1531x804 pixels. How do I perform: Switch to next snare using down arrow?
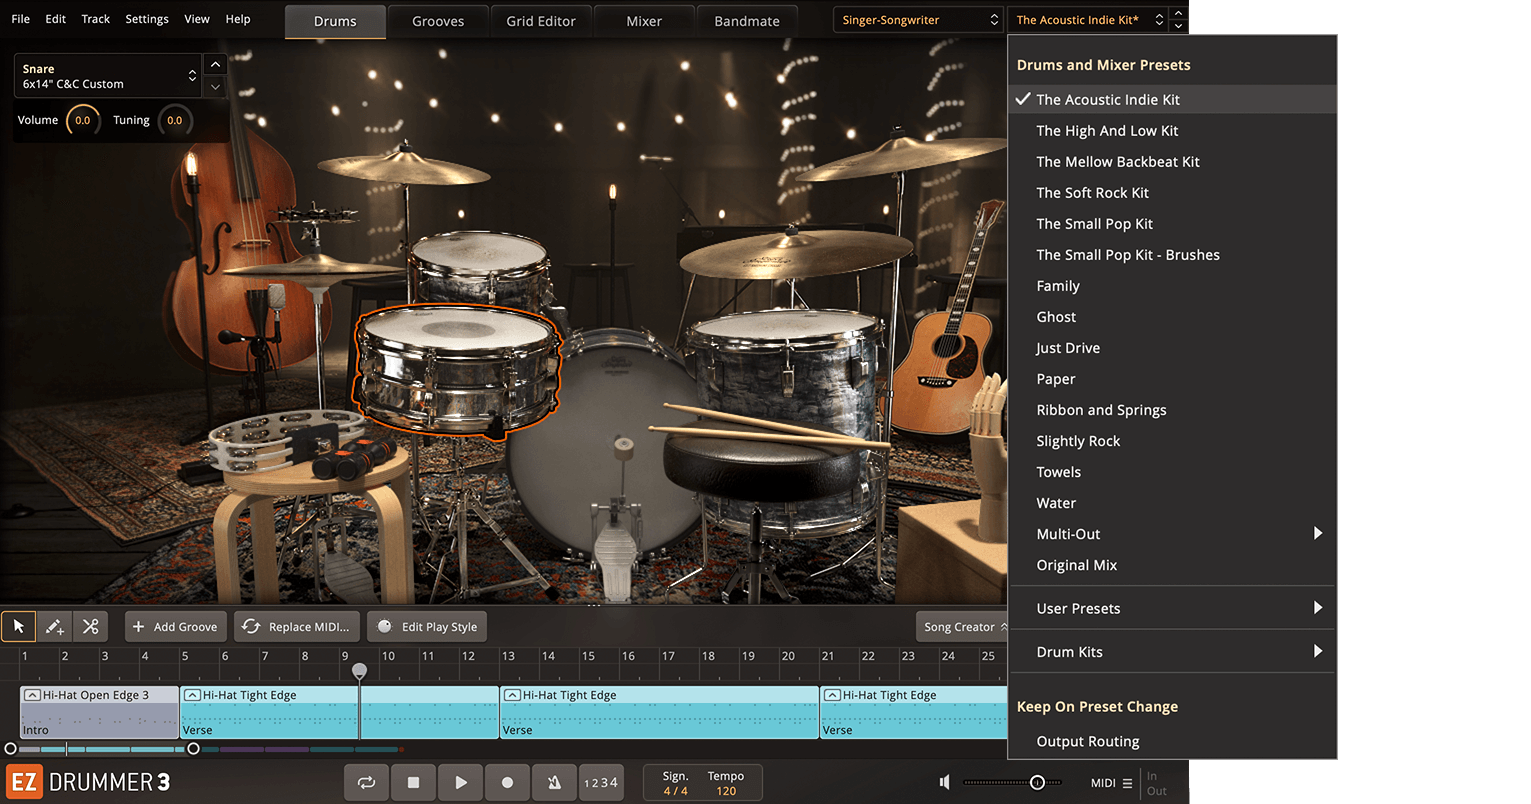[x=215, y=87]
